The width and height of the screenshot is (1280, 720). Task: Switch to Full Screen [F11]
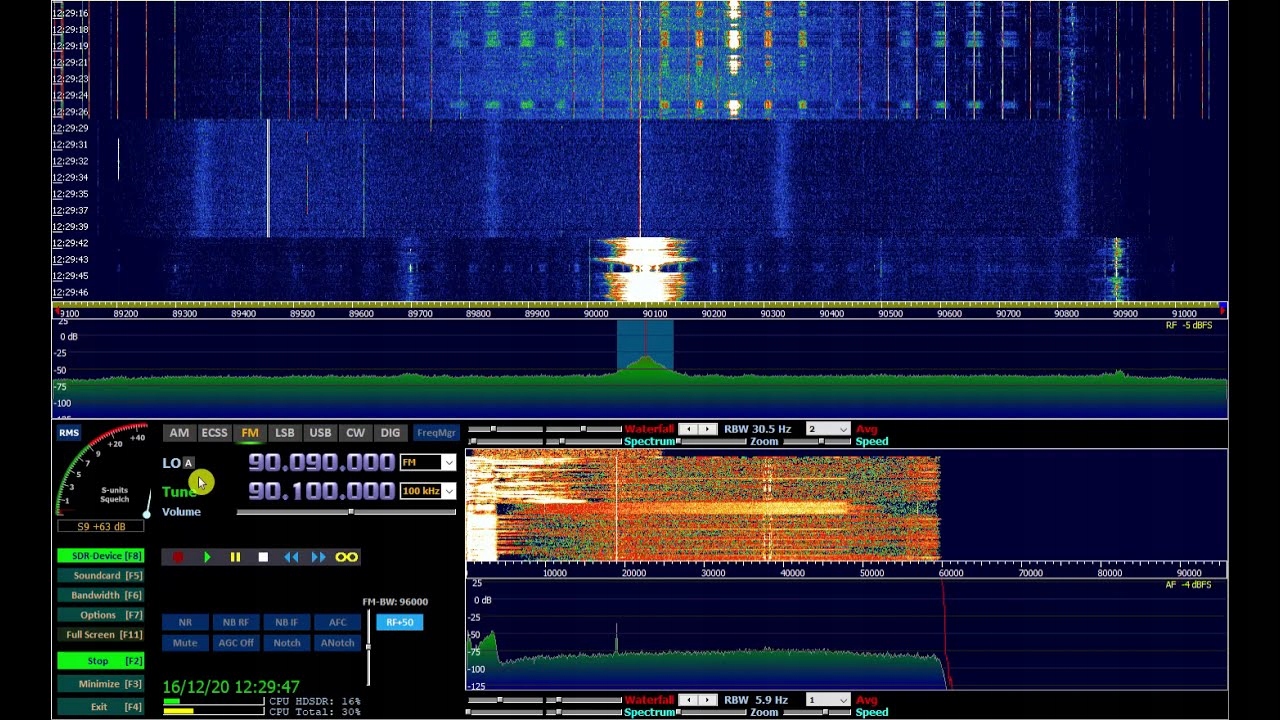coord(101,635)
